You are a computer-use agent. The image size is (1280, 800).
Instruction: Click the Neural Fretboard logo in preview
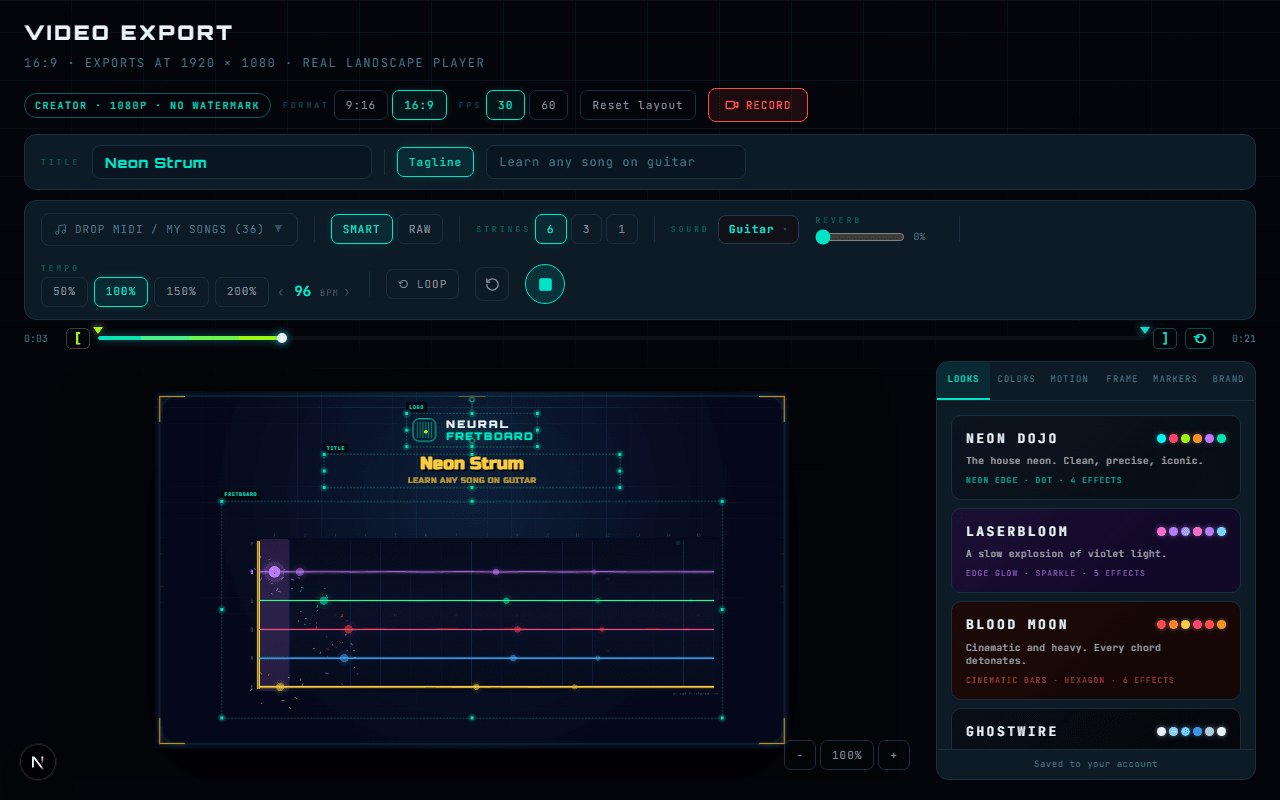(472, 430)
